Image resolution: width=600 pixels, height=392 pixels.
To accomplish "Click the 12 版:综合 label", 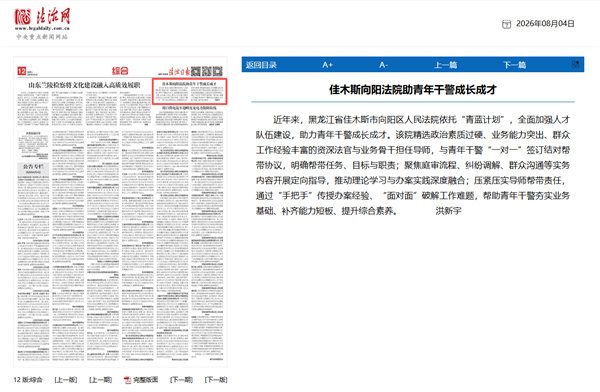I will (28, 380).
